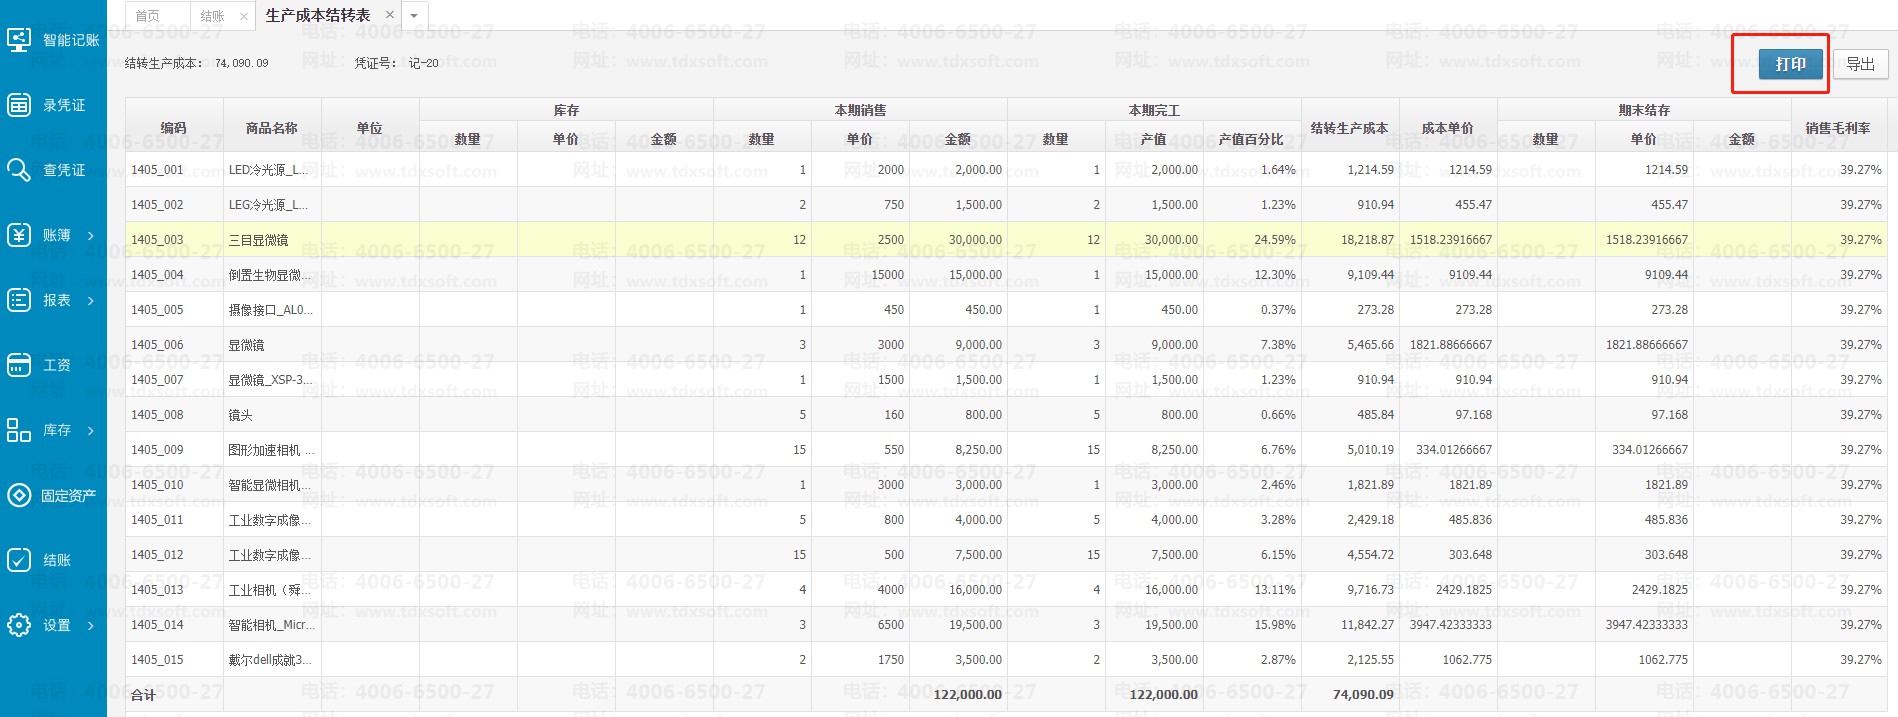The image size is (1898, 717).
Task: Open the 工资 payroll icon
Action: coord(19,365)
